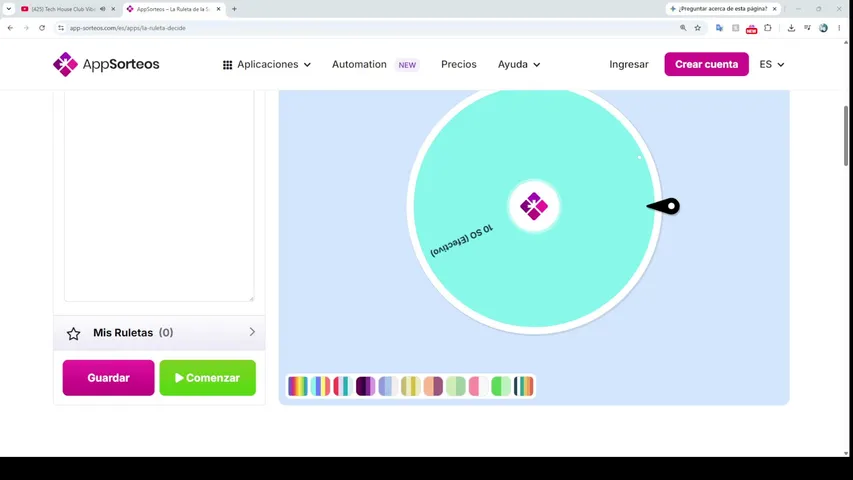853x480 pixels.
Task: Open the Aplicaciones dropdown menu
Action: point(267,64)
